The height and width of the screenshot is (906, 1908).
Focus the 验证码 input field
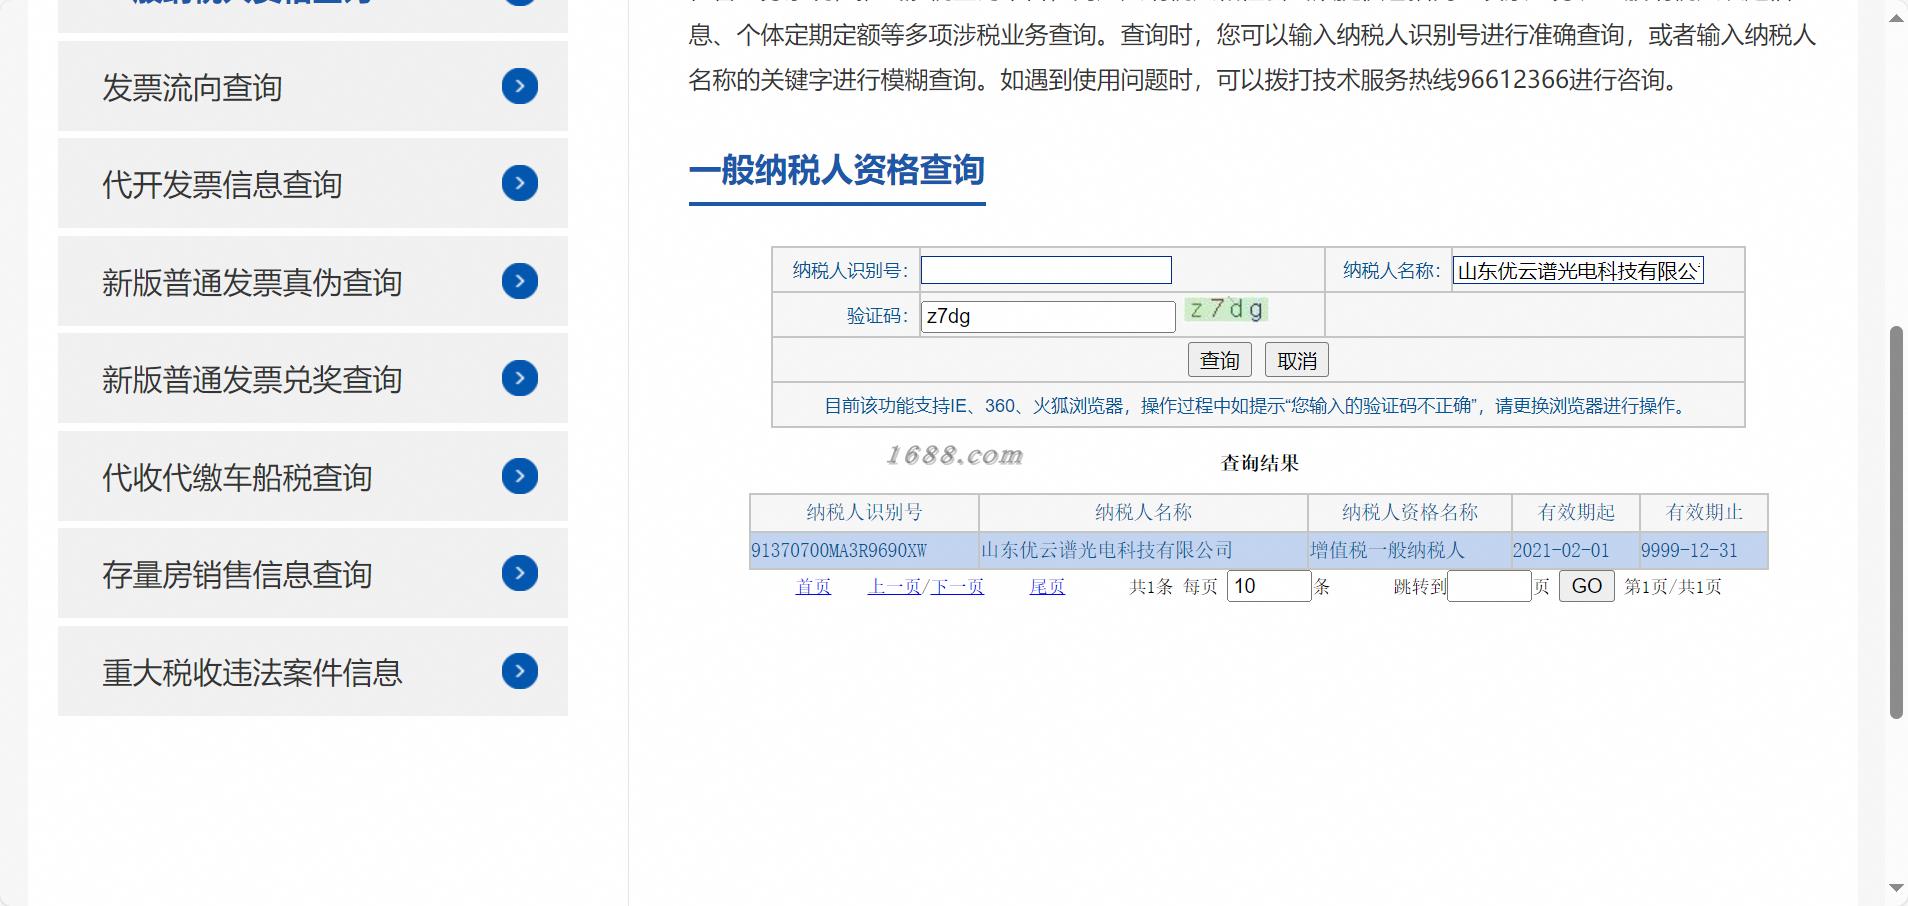pyautogui.click(x=1048, y=316)
